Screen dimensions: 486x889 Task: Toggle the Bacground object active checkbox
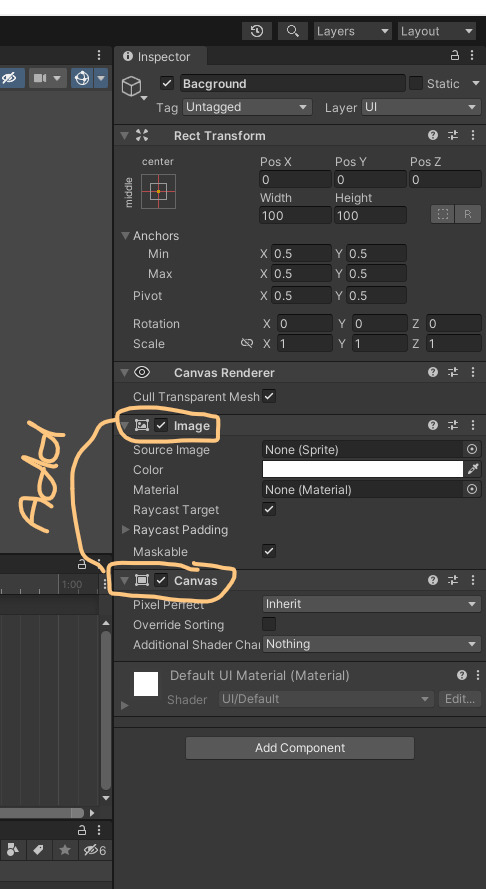167,83
